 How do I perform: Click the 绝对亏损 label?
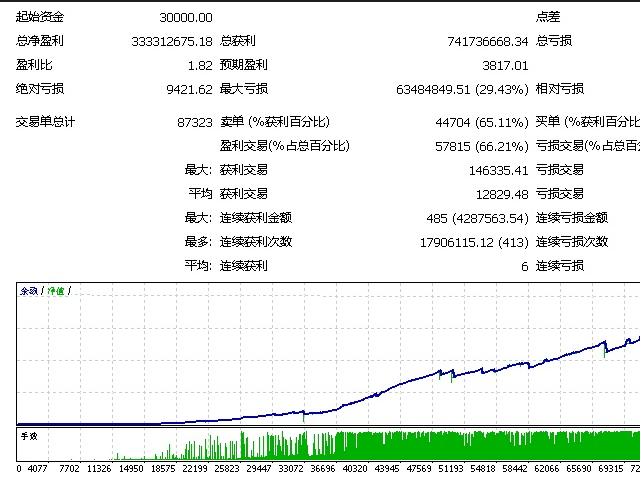pos(40,89)
